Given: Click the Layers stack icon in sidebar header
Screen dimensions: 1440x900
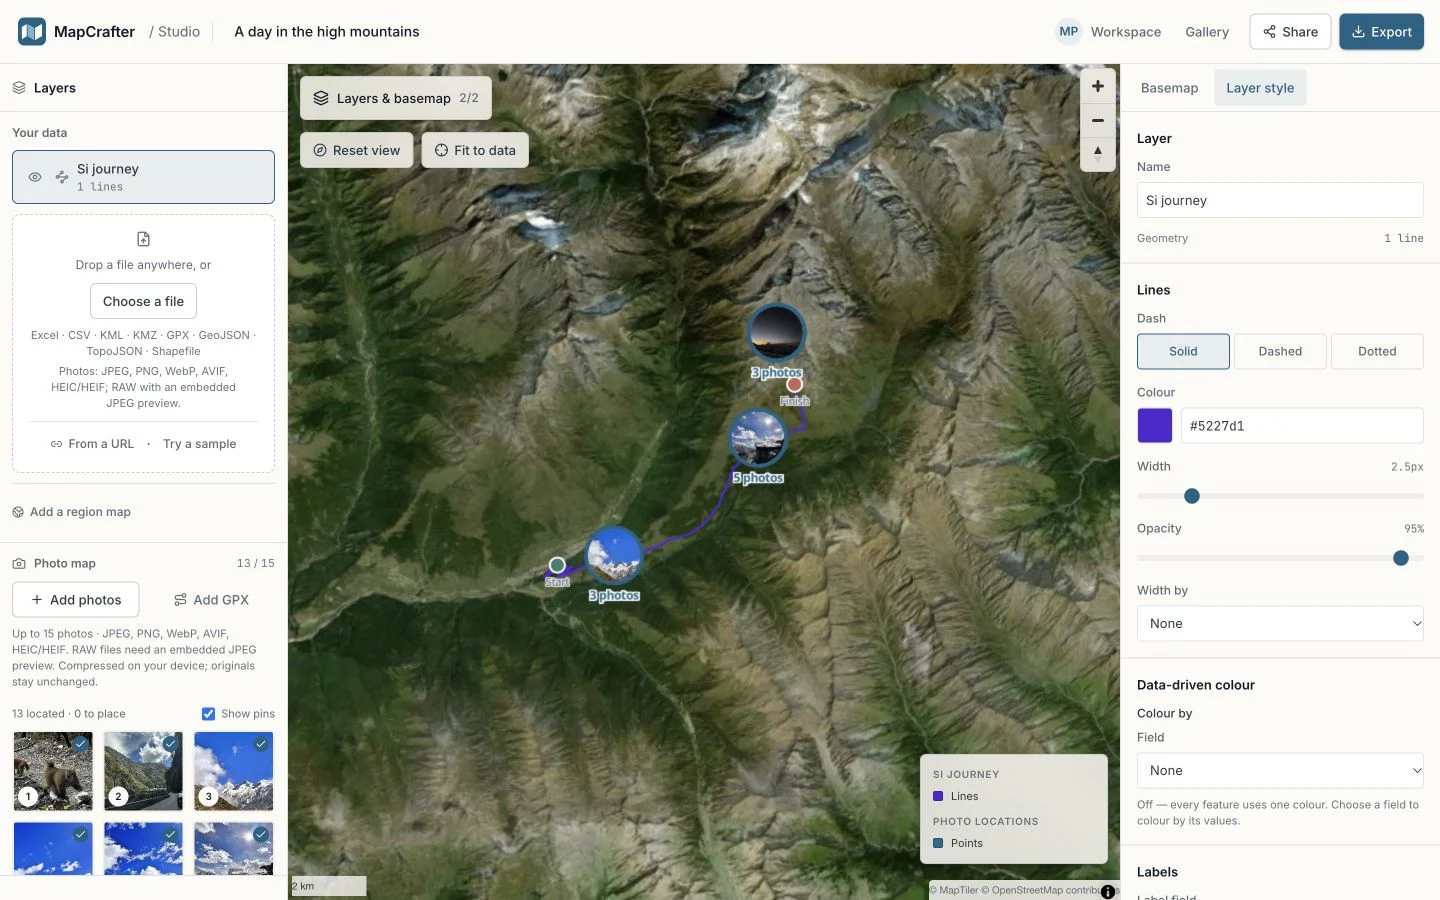Looking at the screenshot, I should pyautogui.click(x=19, y=88).
